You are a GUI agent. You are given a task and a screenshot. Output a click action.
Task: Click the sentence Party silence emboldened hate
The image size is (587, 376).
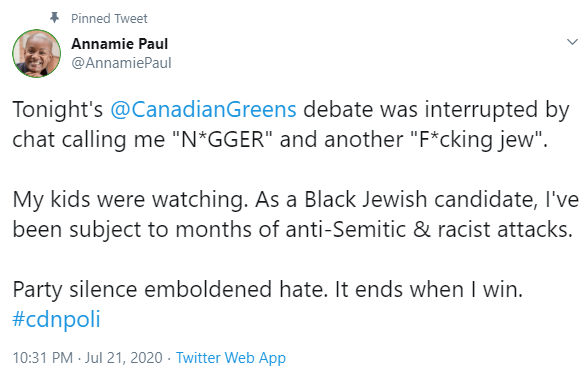(x=170, y=289)
